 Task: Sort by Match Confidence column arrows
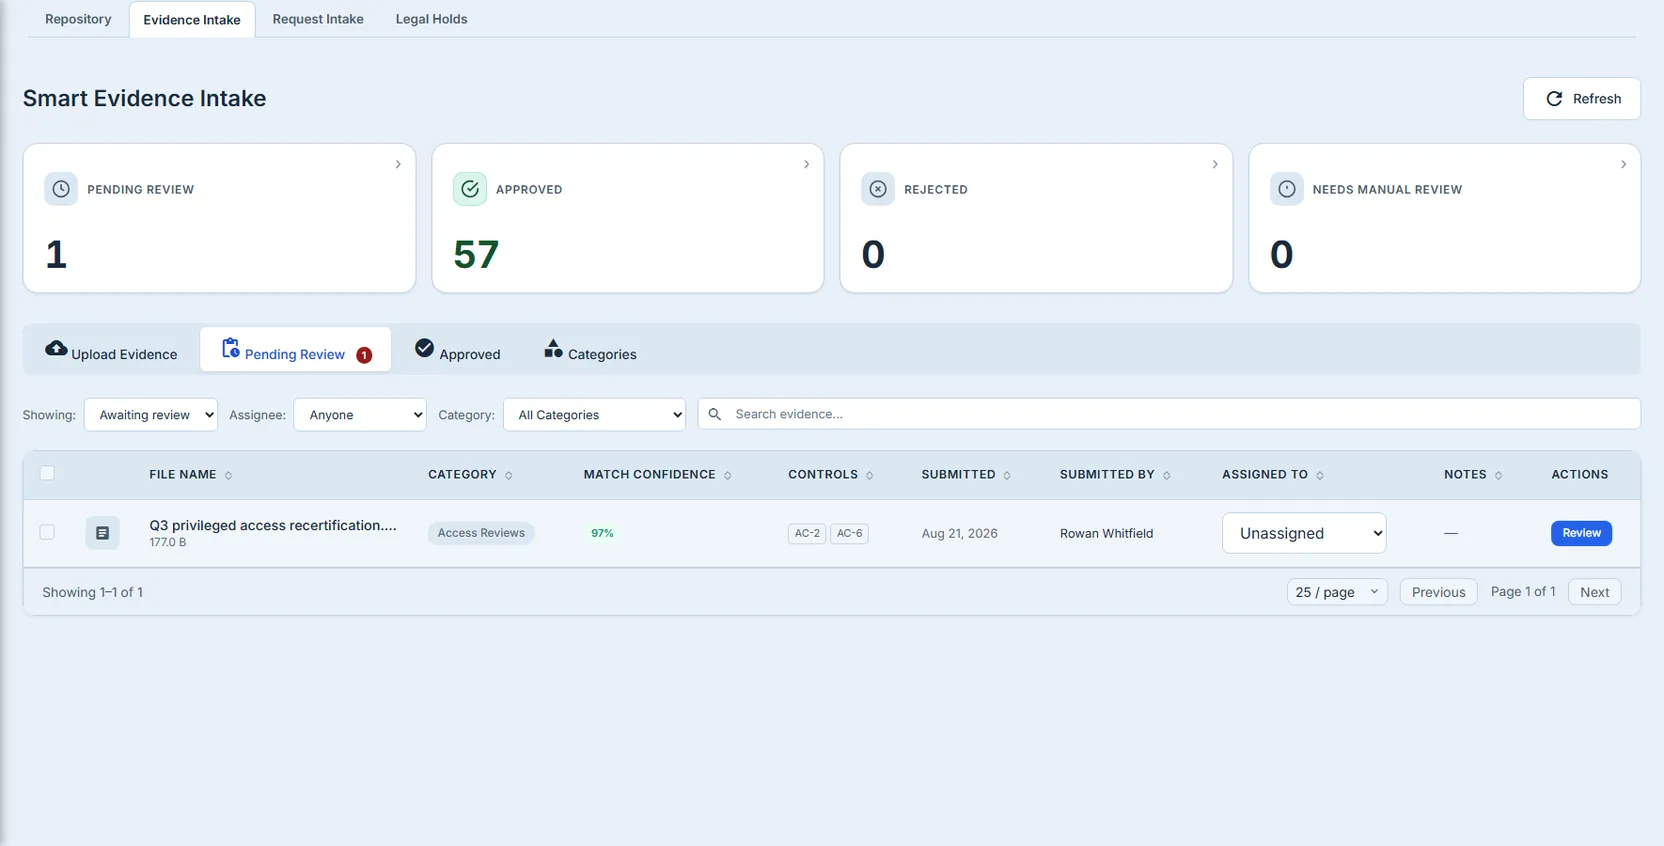tap(728, 475)
